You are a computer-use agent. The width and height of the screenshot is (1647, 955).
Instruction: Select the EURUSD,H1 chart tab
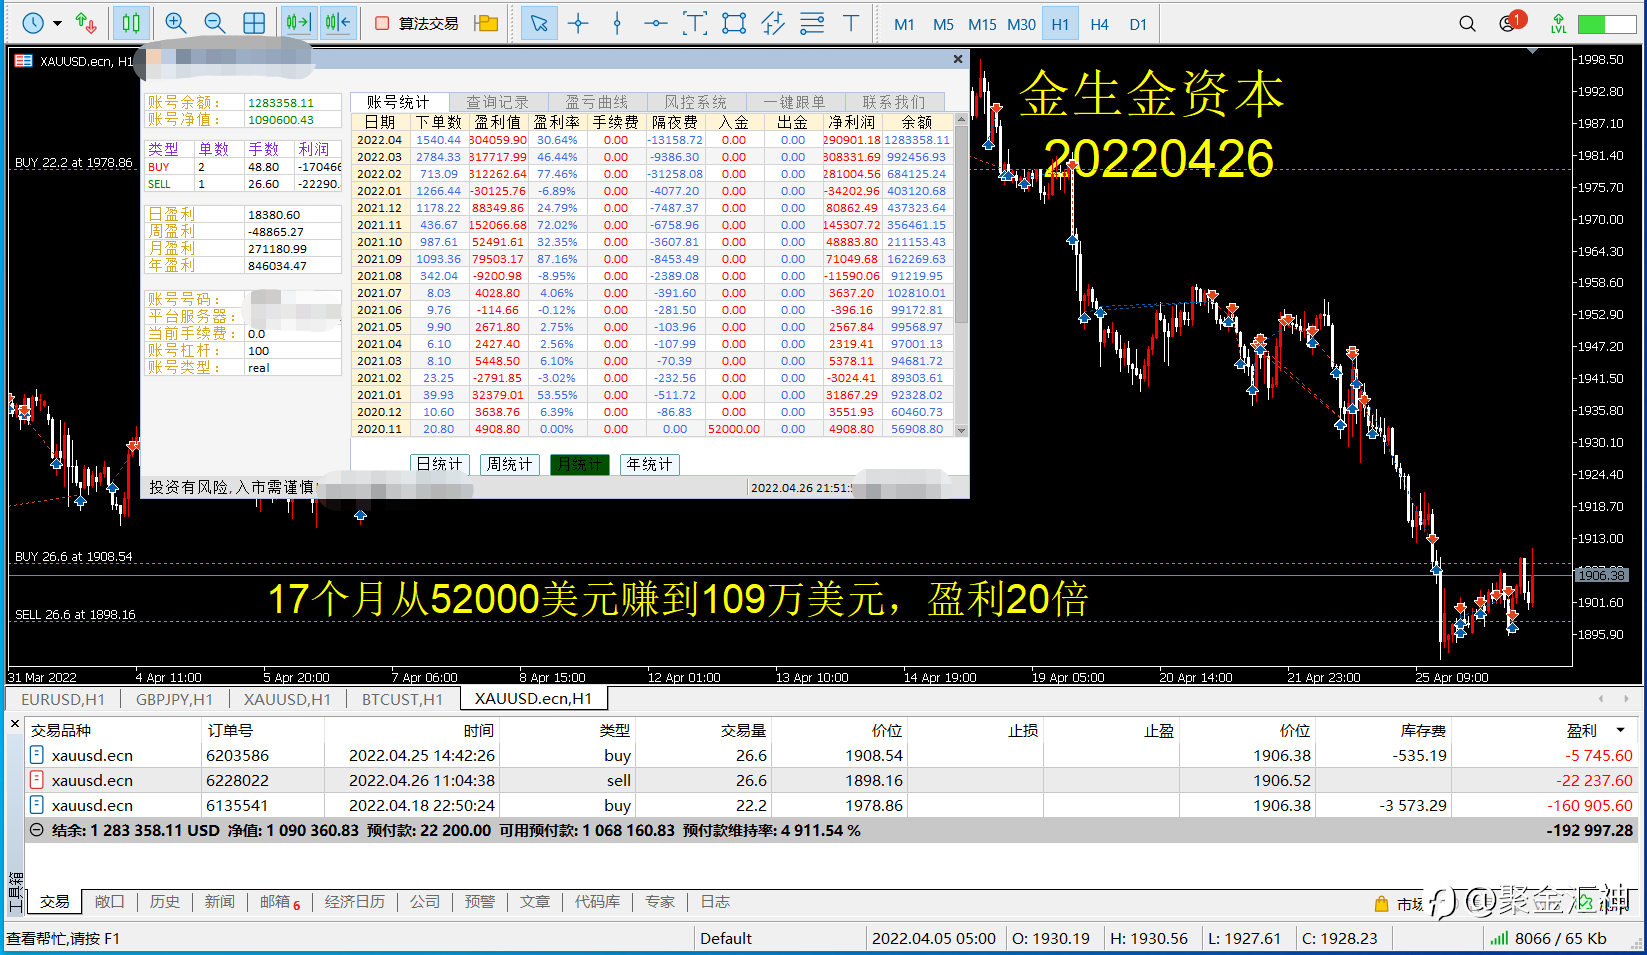coord(63,699)
